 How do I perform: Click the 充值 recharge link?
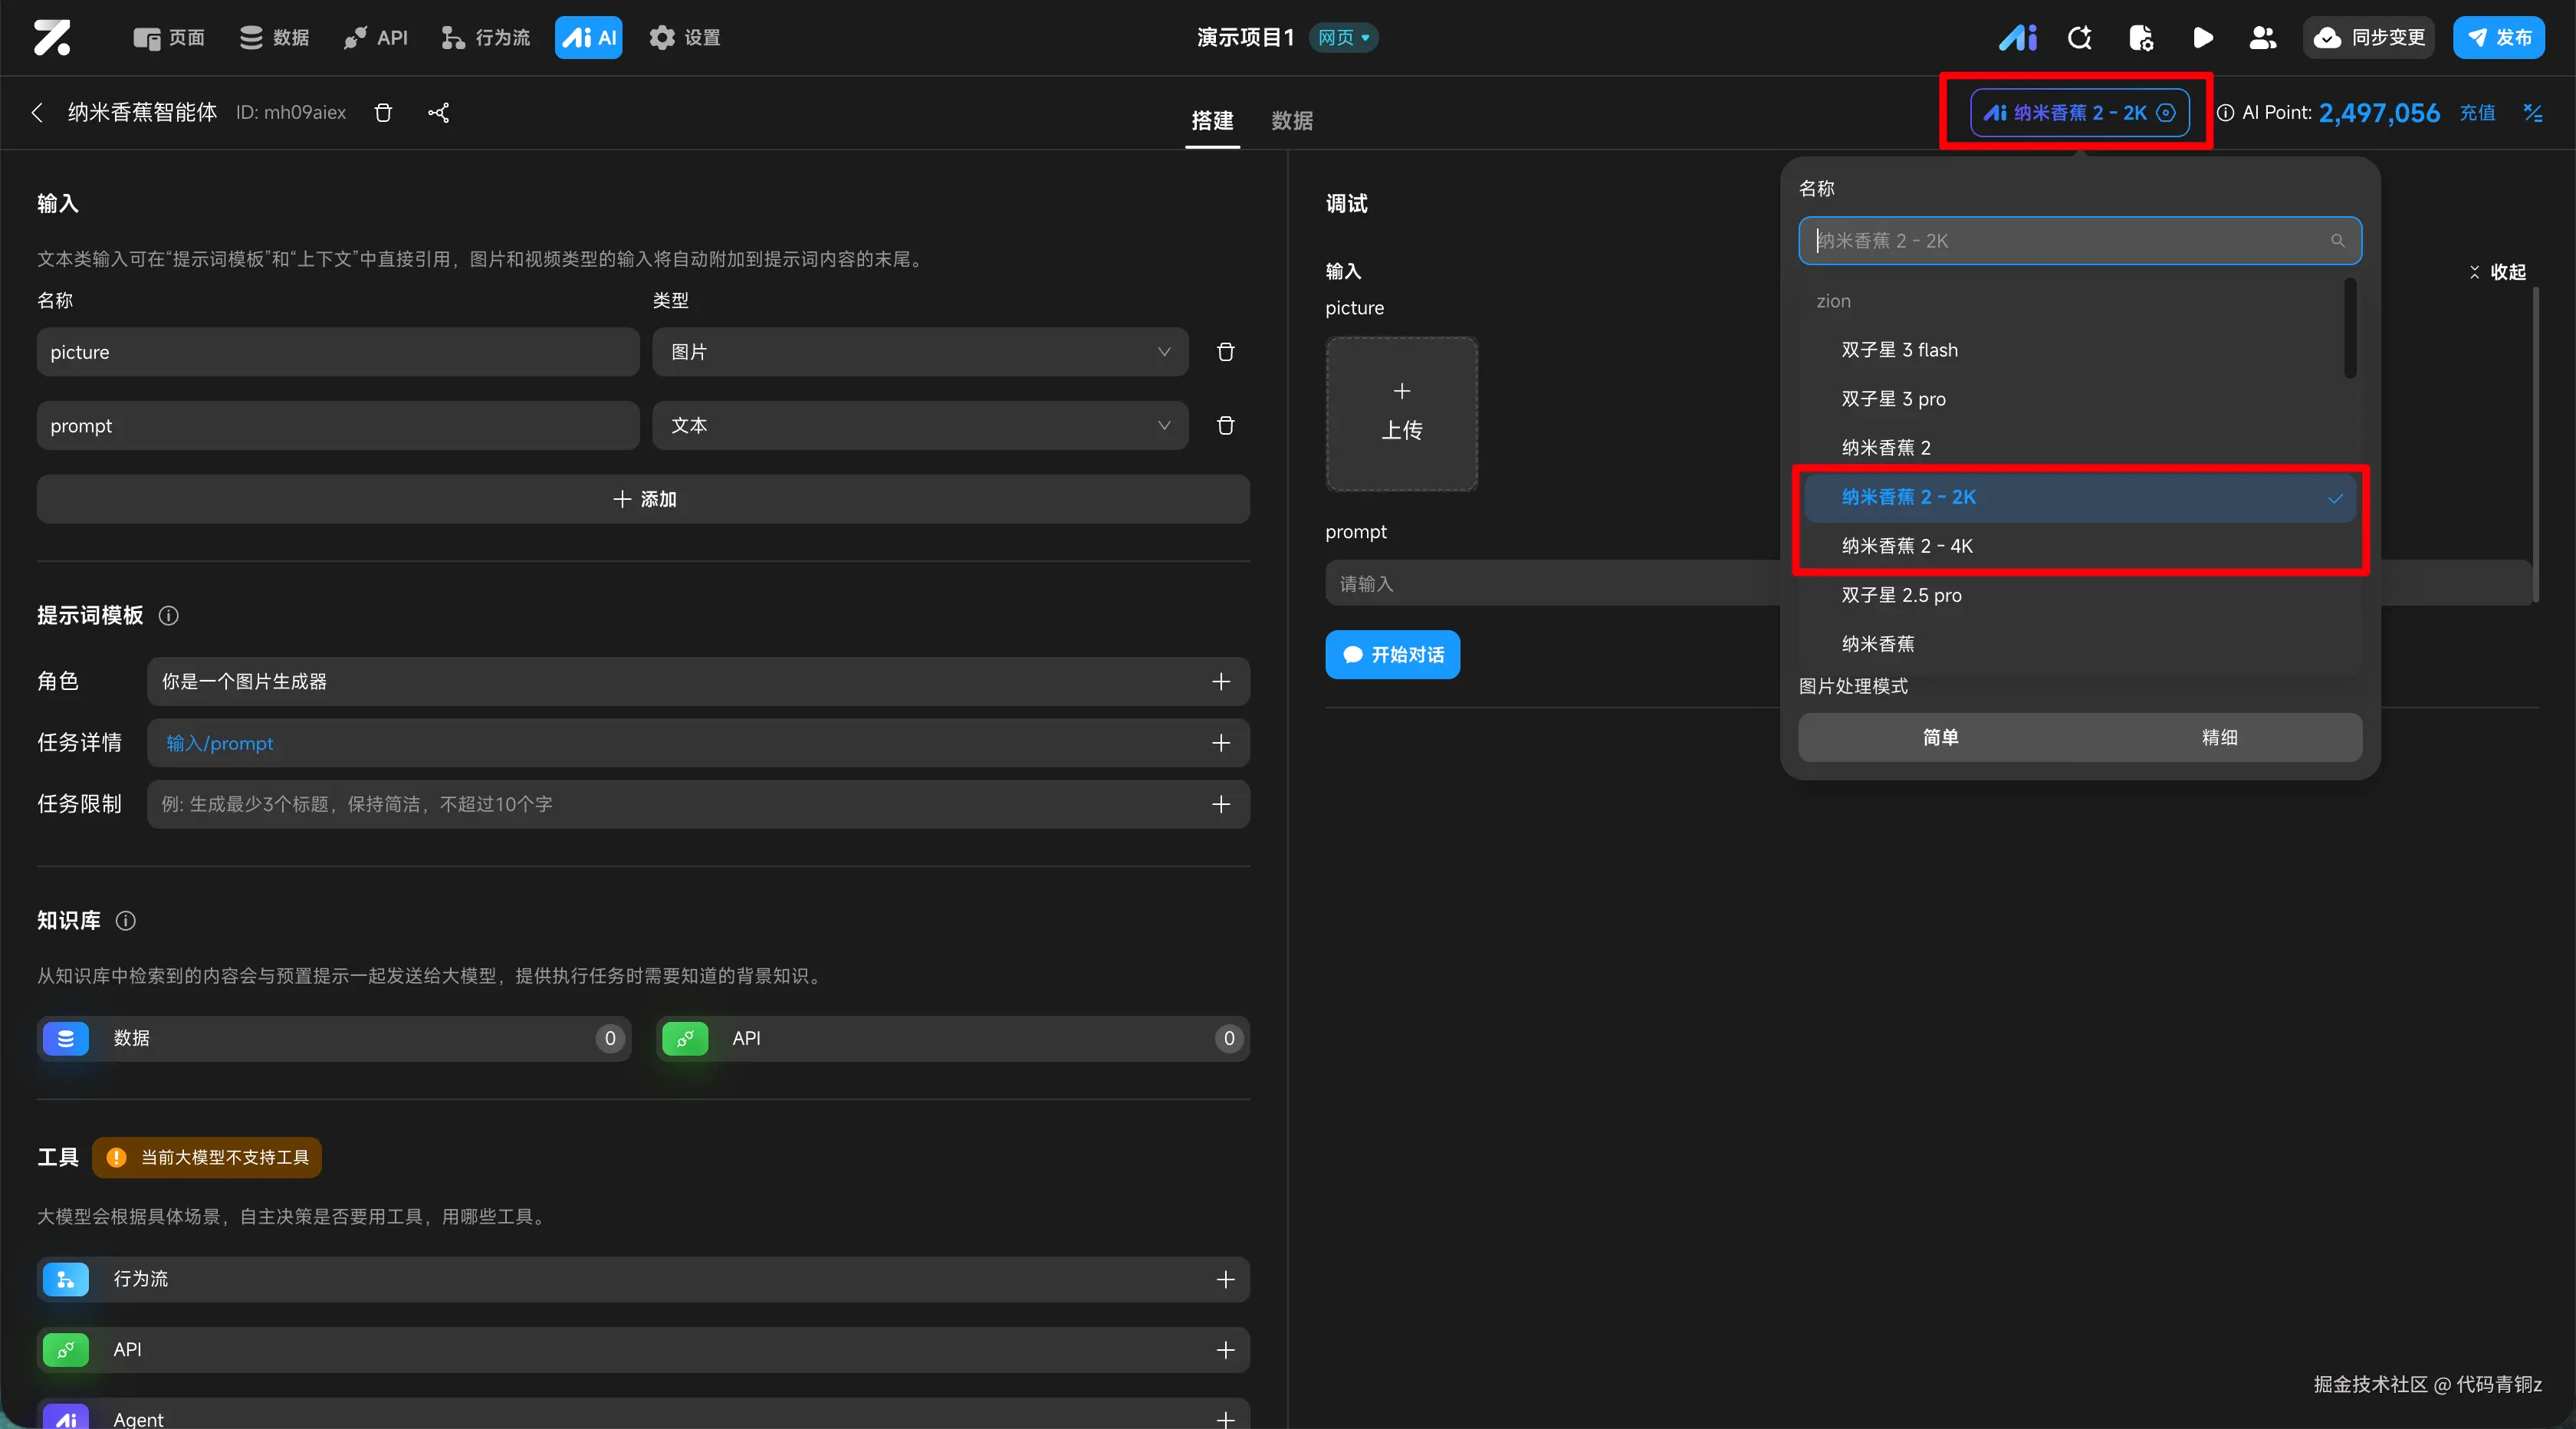click(x=2477, y=113)
